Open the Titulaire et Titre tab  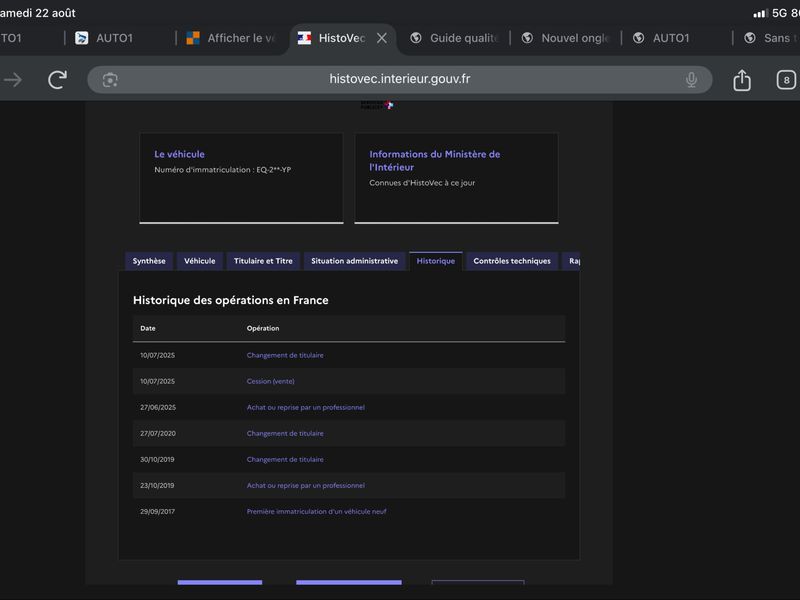pyautogui.click(x=263, y=261)
